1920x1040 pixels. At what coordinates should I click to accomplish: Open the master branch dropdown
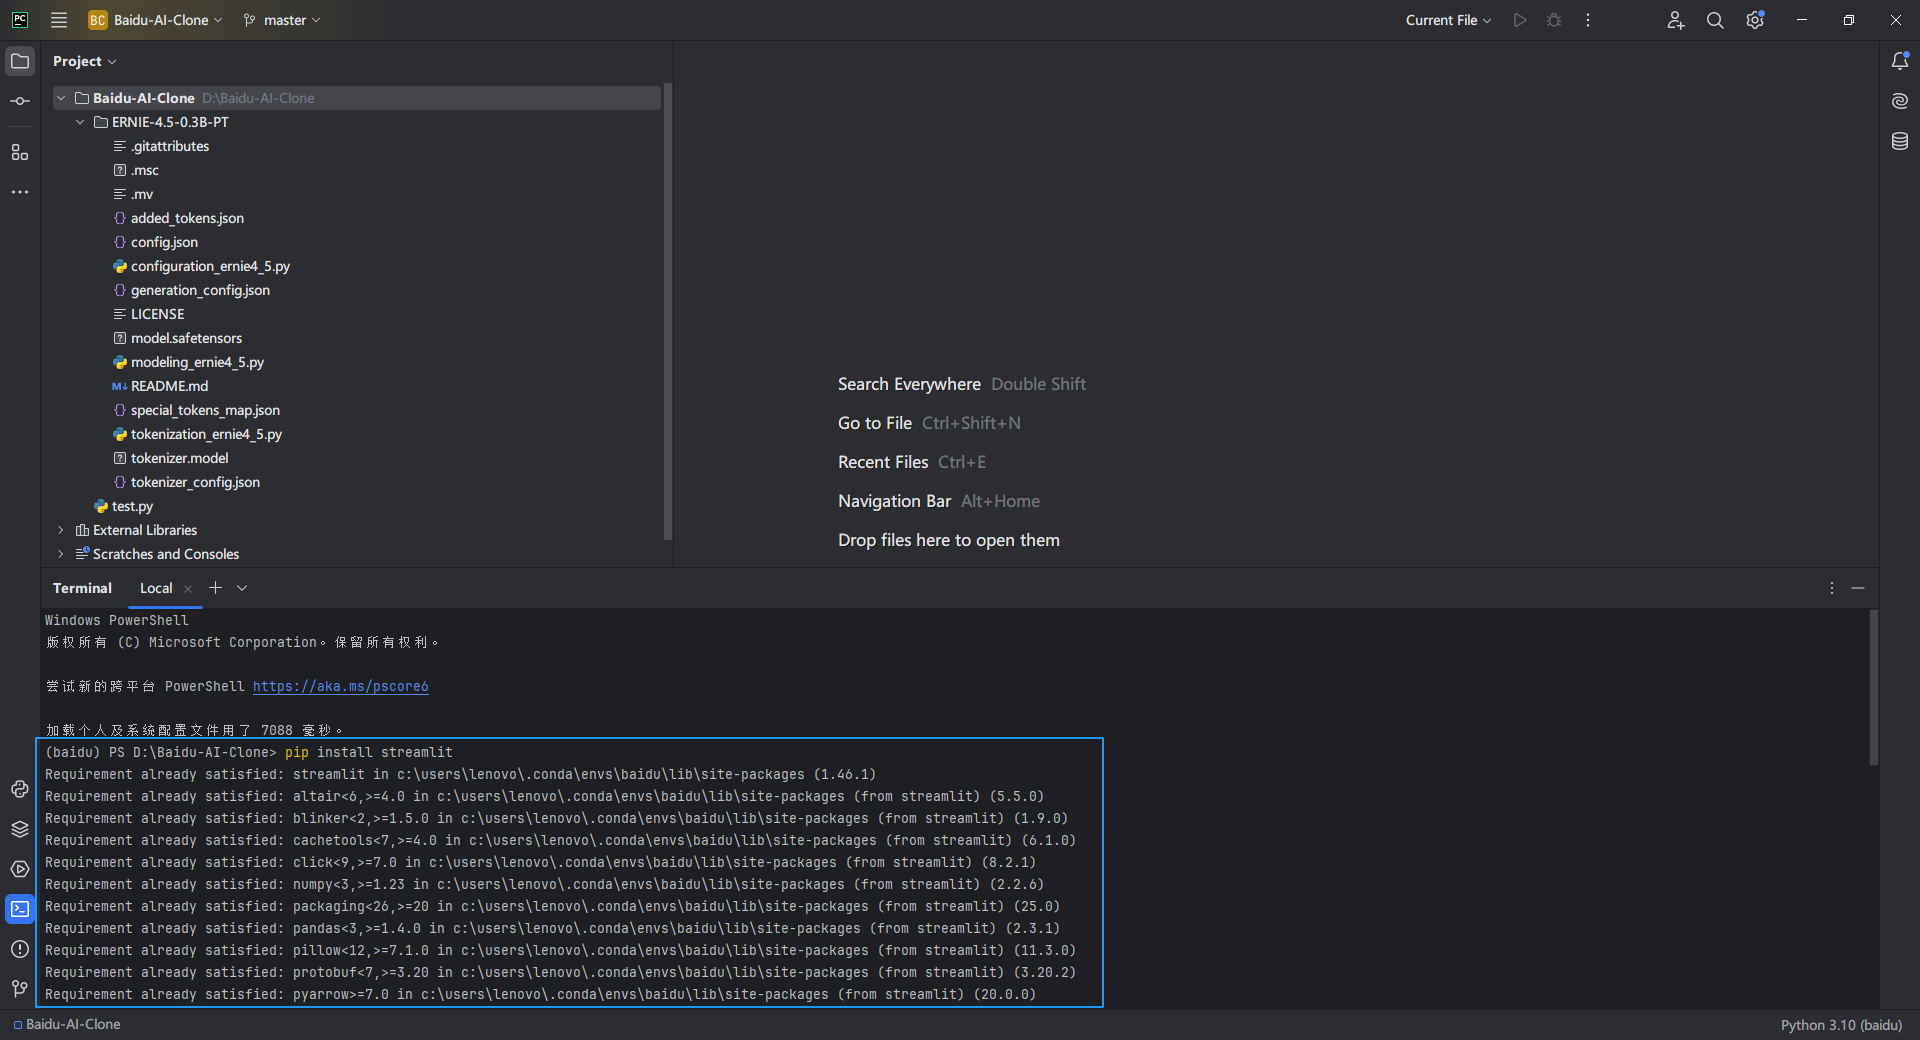tap(282, 20)
